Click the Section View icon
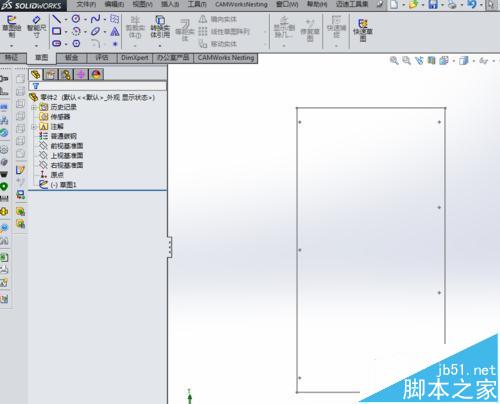500x404 pixels. coord(432,60)
